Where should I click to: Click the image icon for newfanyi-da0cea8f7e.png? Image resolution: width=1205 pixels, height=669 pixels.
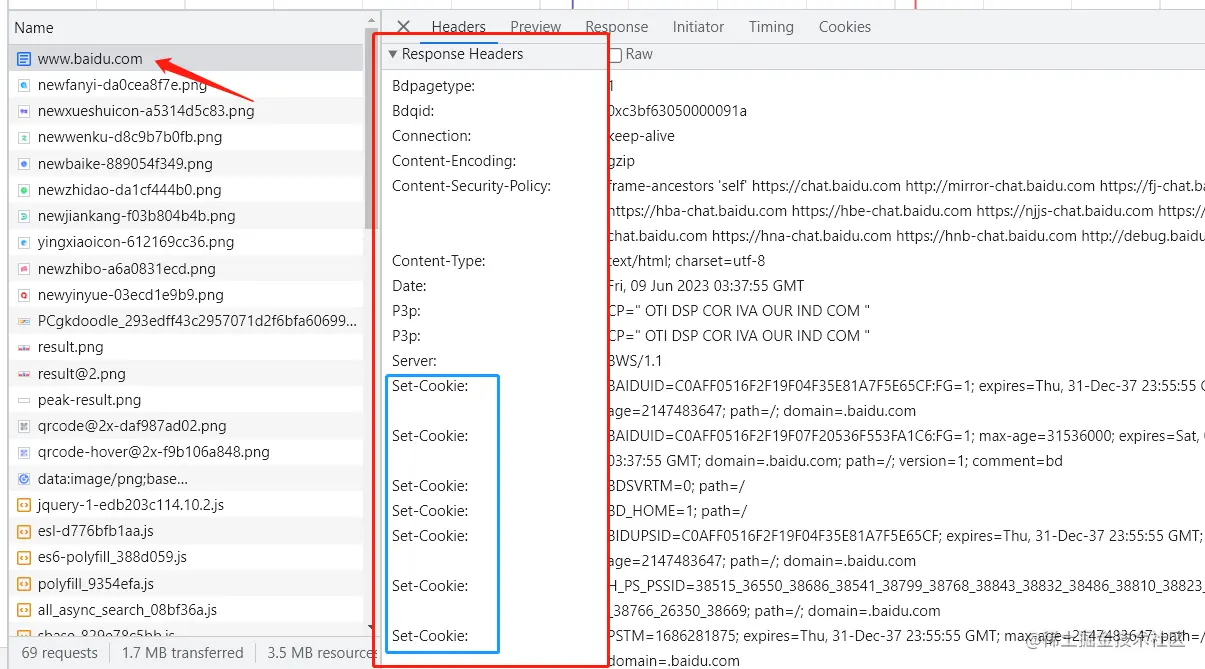[24, 85]
